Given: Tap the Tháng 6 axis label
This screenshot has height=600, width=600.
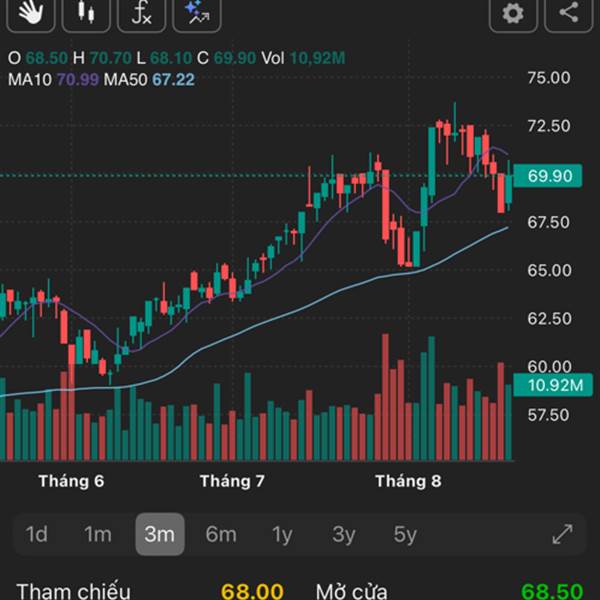Looking at the screenshot, I should 72,481.
